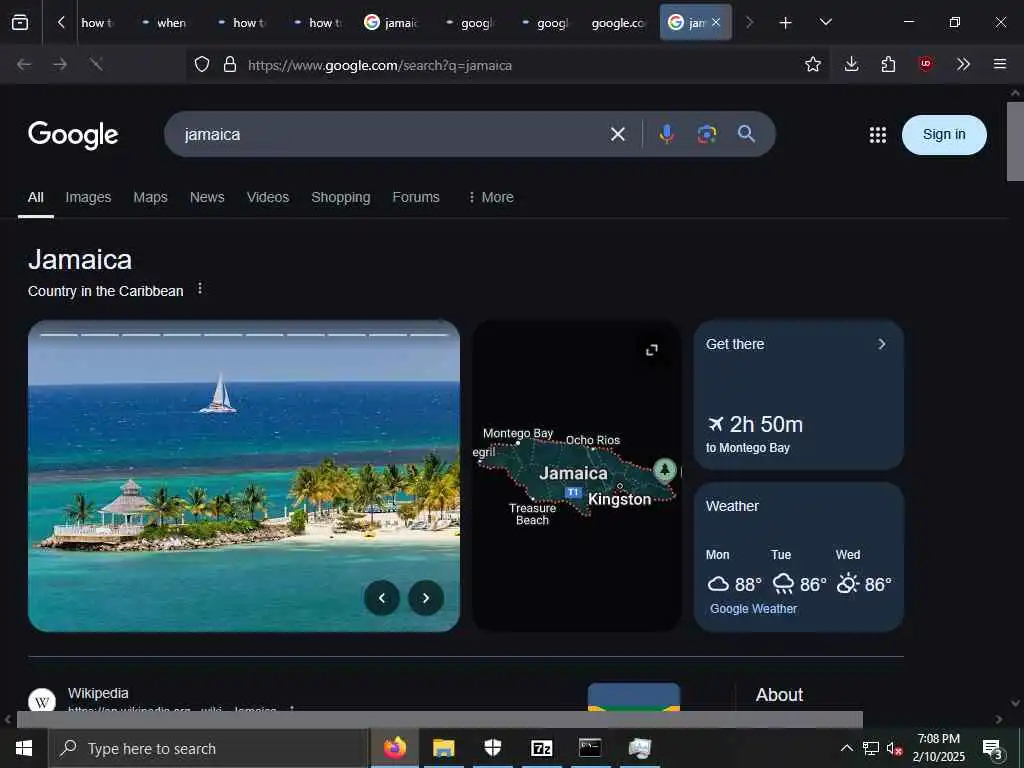Select the Videos results tab
Screen dimensions: 1024x768
268,197
